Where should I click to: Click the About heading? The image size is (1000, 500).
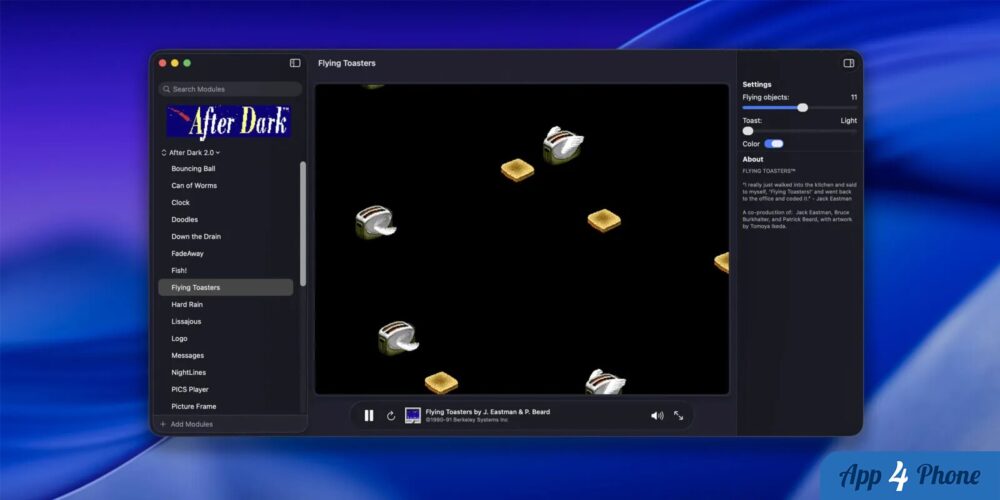click(753, 159)
